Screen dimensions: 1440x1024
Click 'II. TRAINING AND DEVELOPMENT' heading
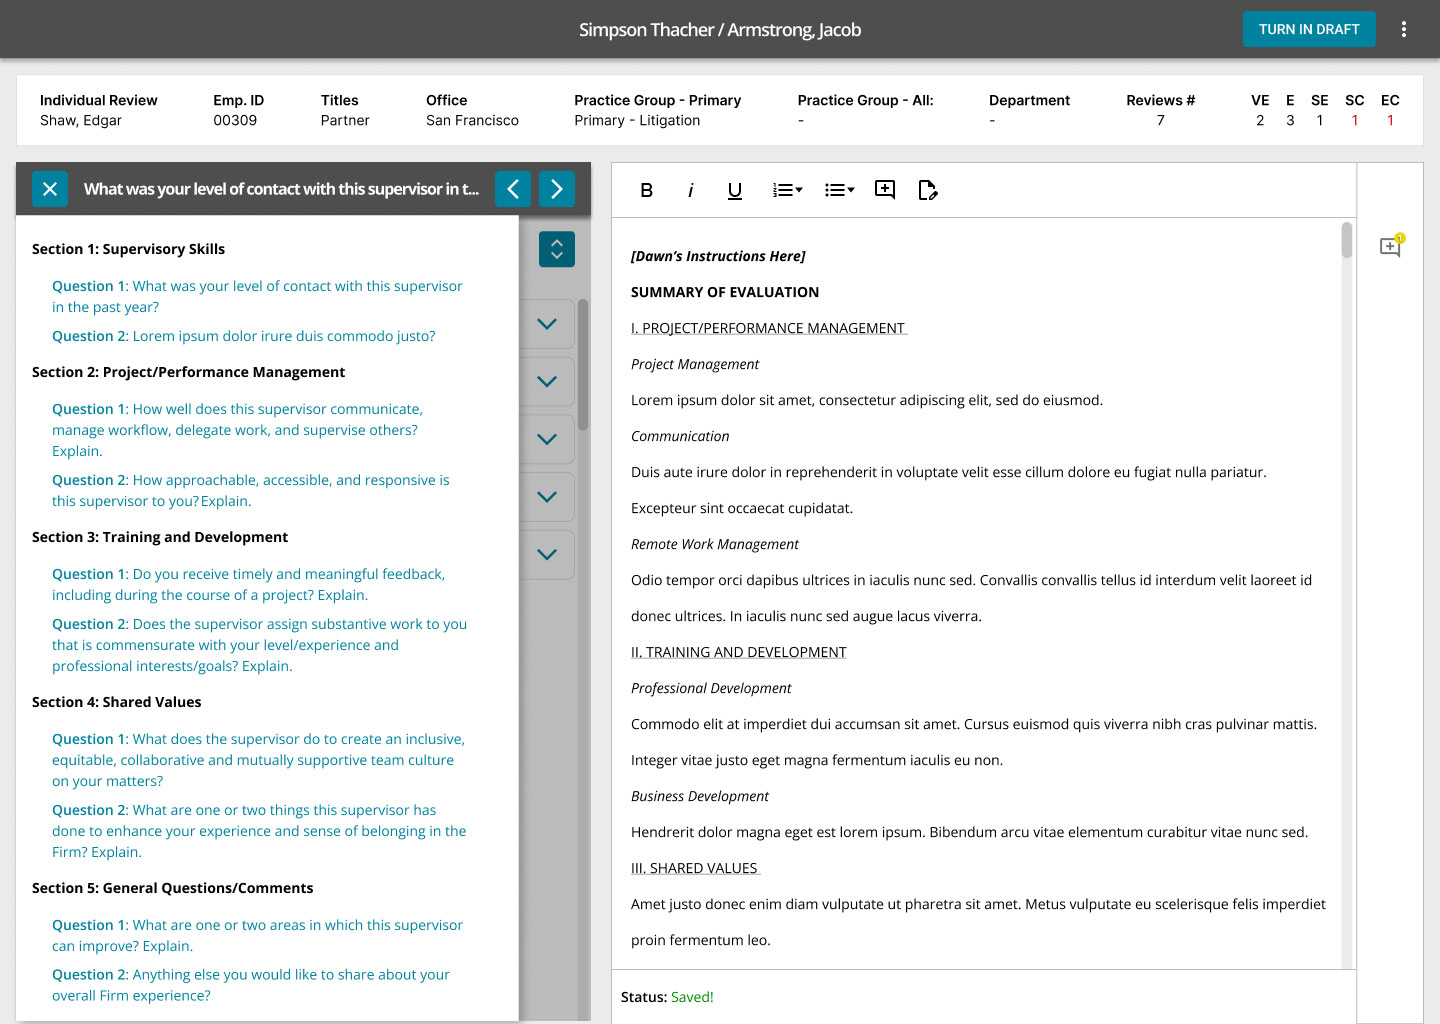click(739, 652)
